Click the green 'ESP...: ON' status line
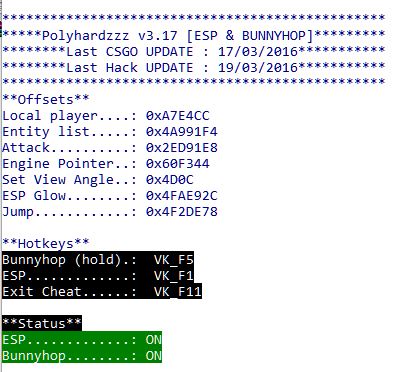Screen dimensions: 404x372 (82, 340)
